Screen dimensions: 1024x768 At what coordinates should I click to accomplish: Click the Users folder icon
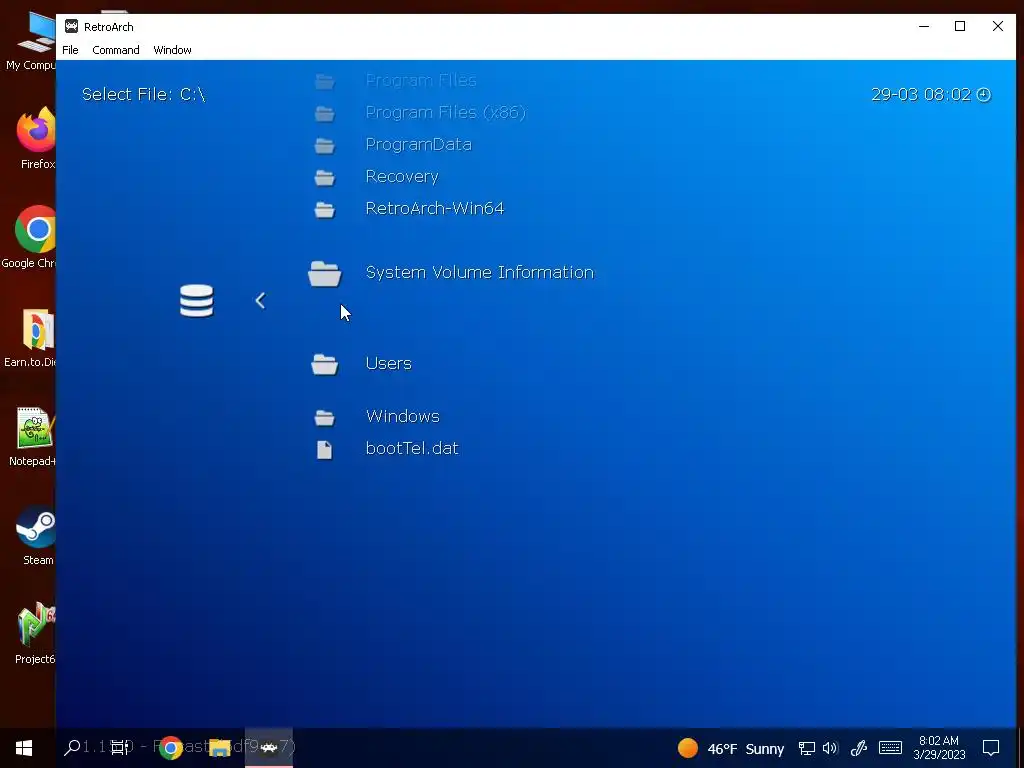click(x=325, y=364)
